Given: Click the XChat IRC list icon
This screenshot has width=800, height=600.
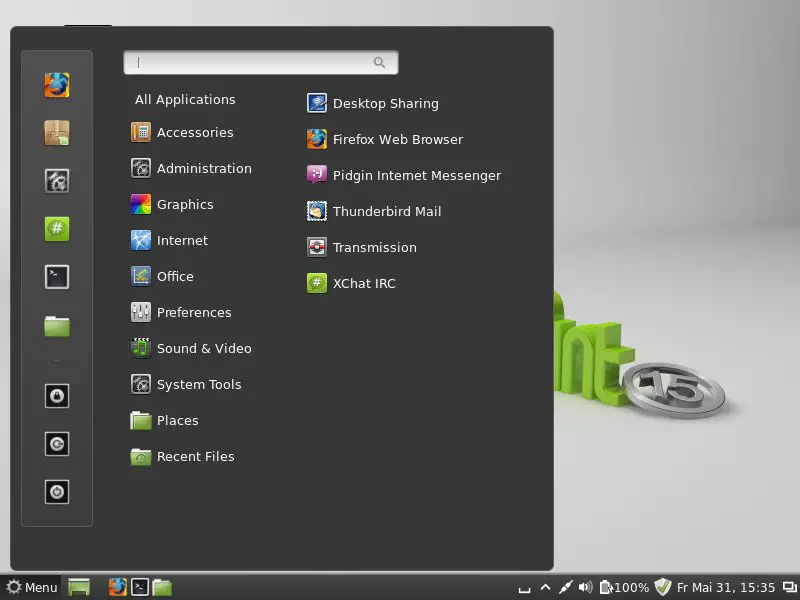Looking at the screenshot, I should (316, 283).
